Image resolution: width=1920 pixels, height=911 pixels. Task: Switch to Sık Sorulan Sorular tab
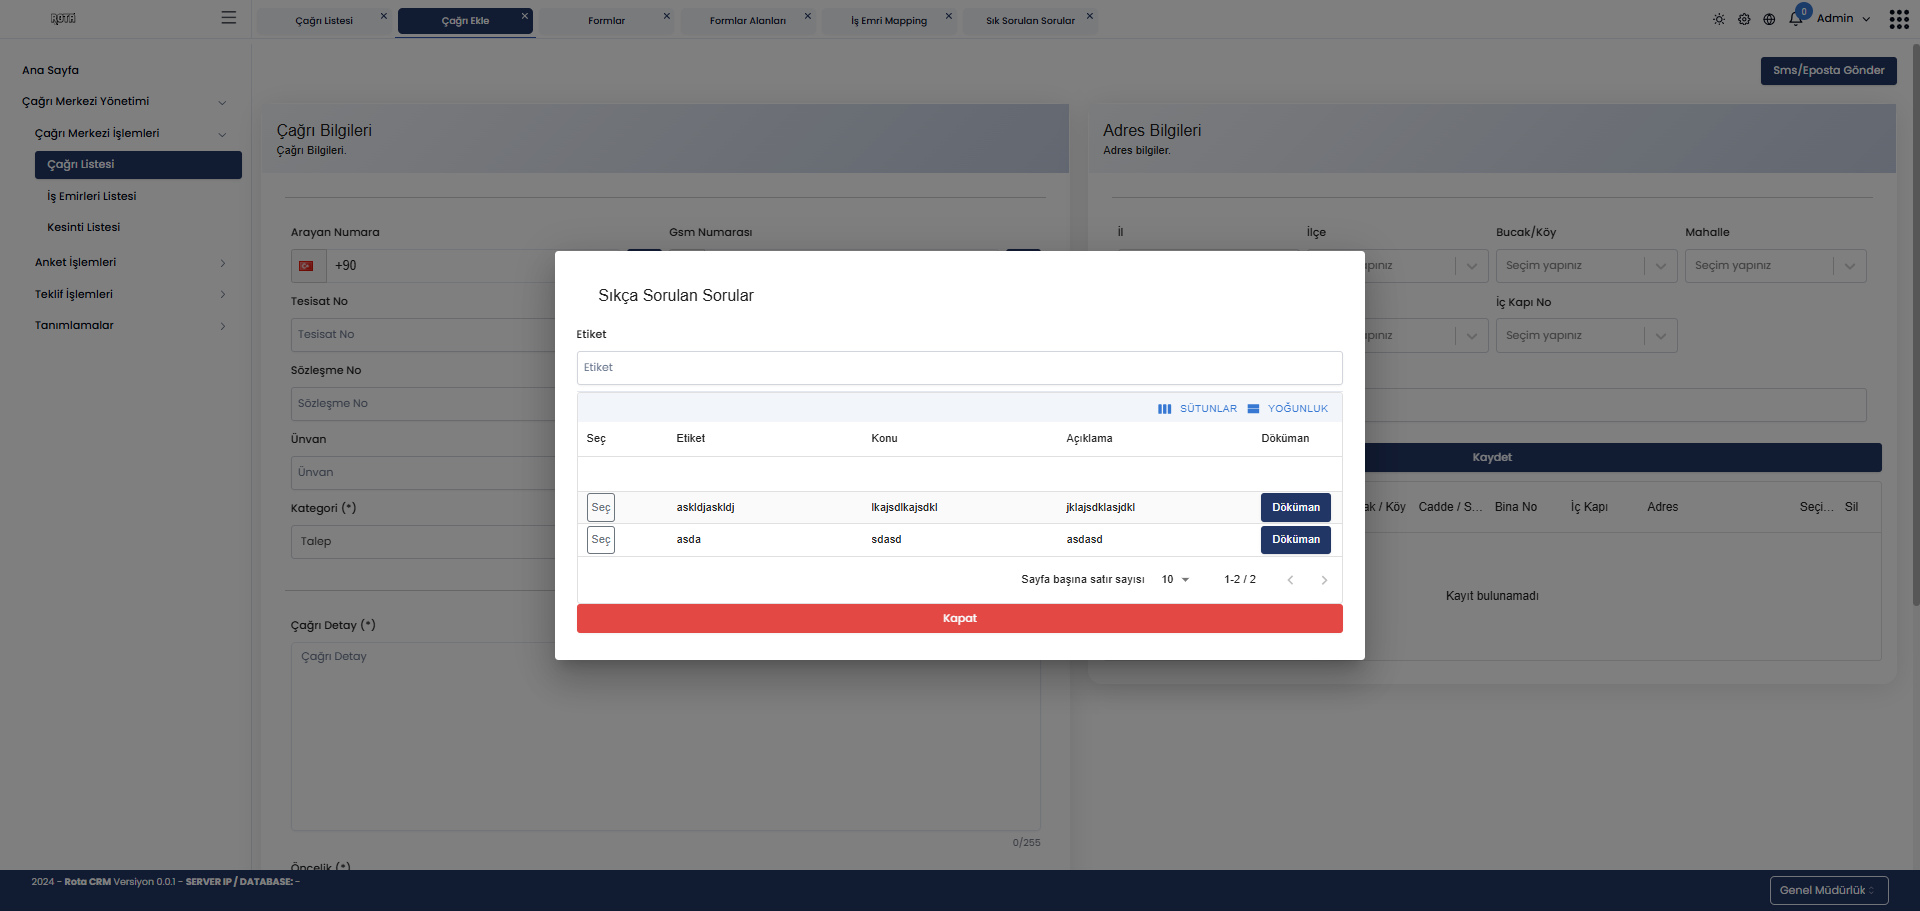(x=1030, y=21)
